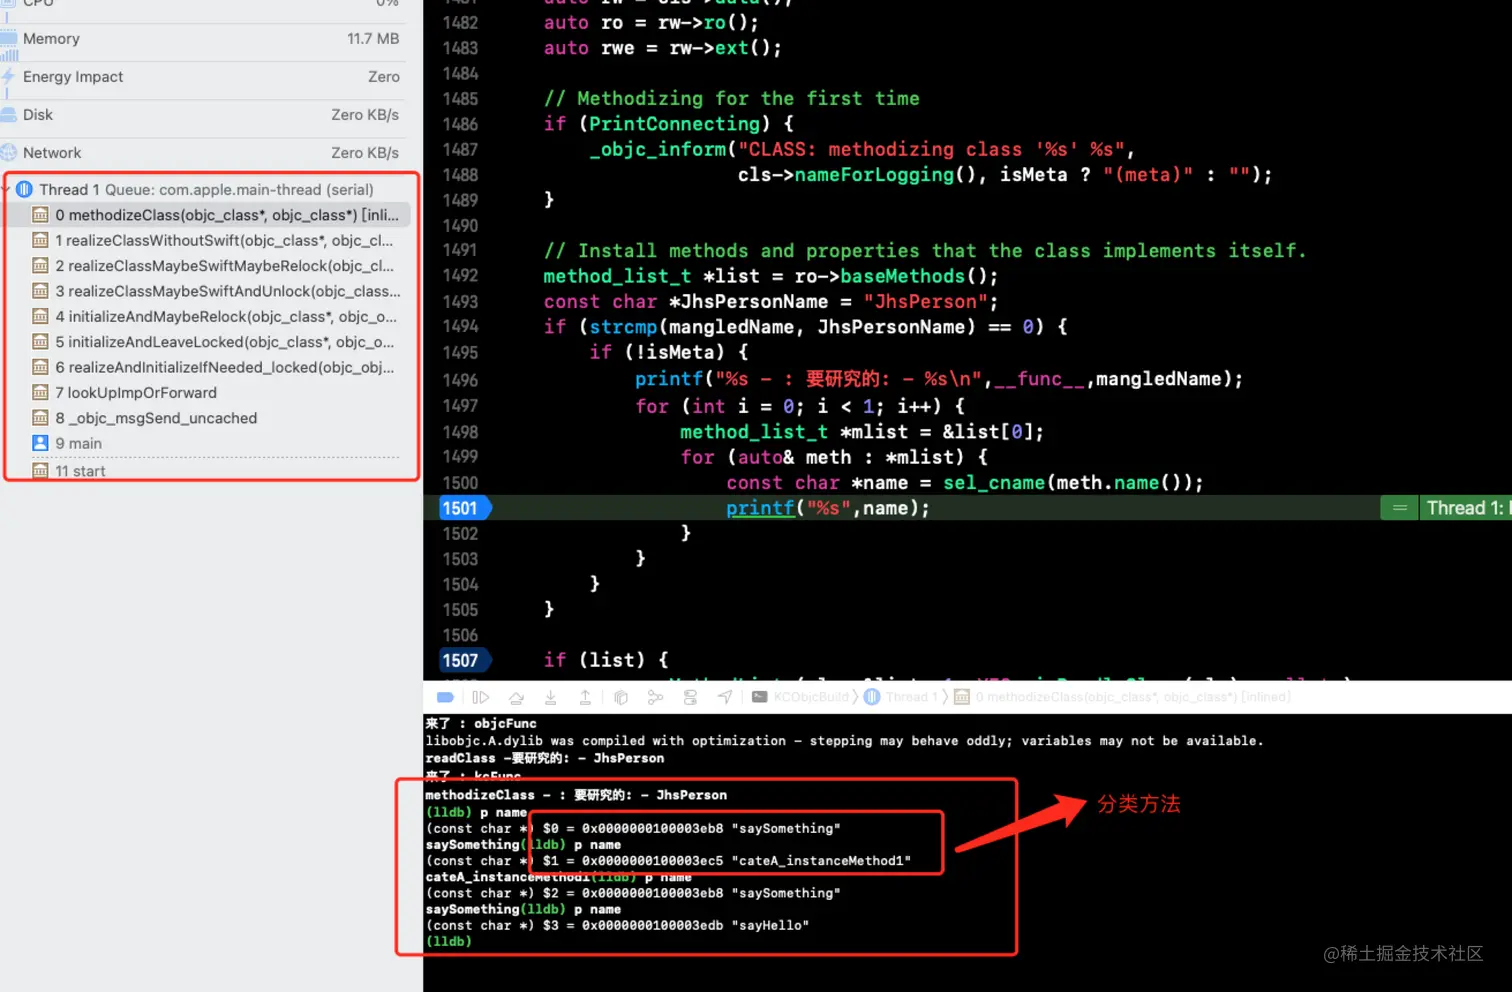
Task: Click the Network gauge icon
Action: [x=9, y=153]
